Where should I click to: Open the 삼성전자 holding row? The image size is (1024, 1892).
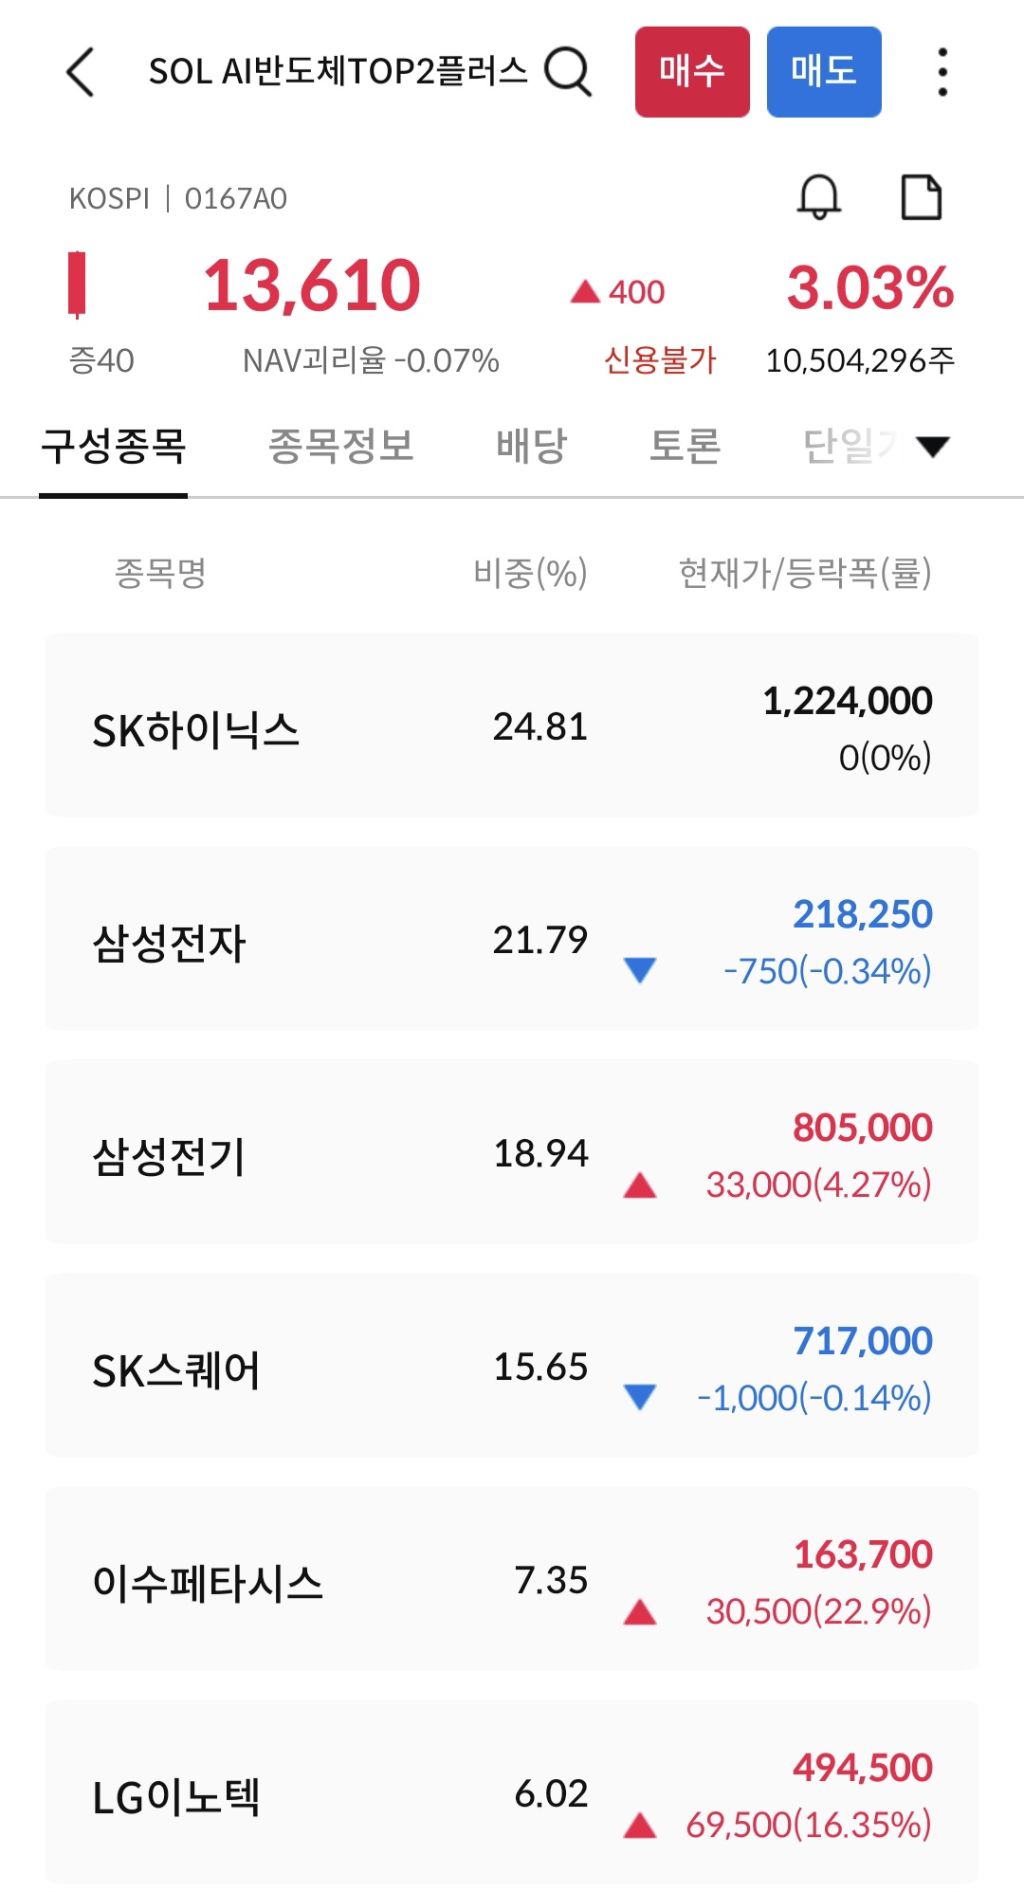point(512,939)
